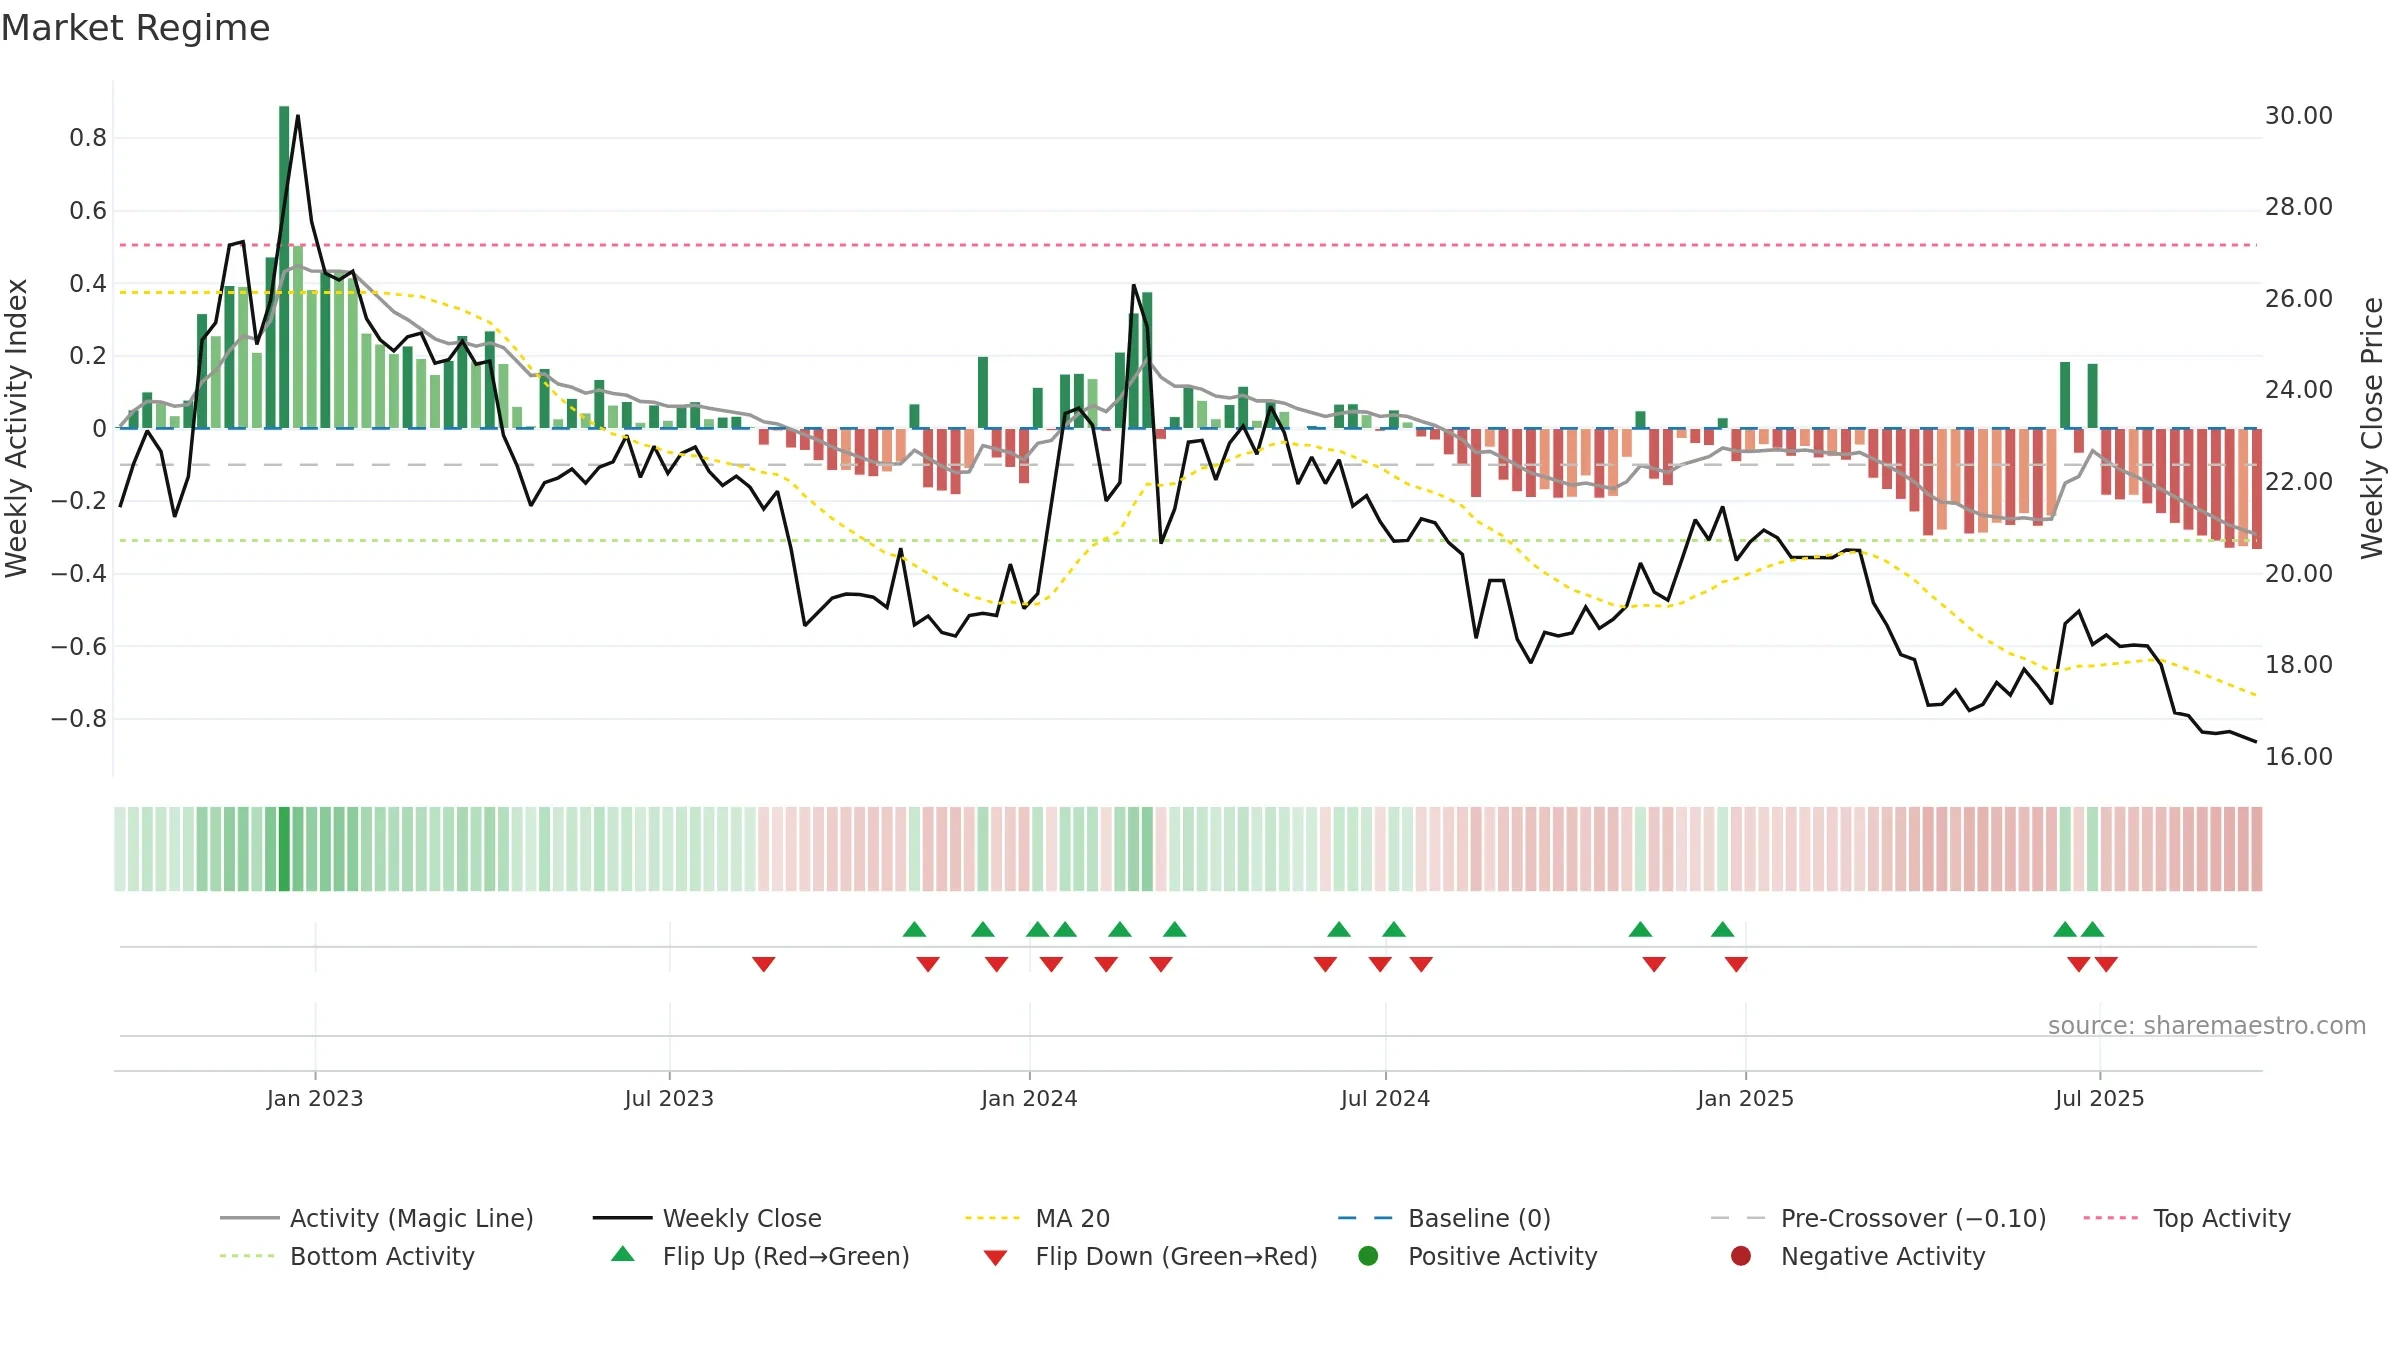Click the darkest green cell in the heatmap strip
This screenshot has width=2400, height=1350.
click(x=284, y=849)
